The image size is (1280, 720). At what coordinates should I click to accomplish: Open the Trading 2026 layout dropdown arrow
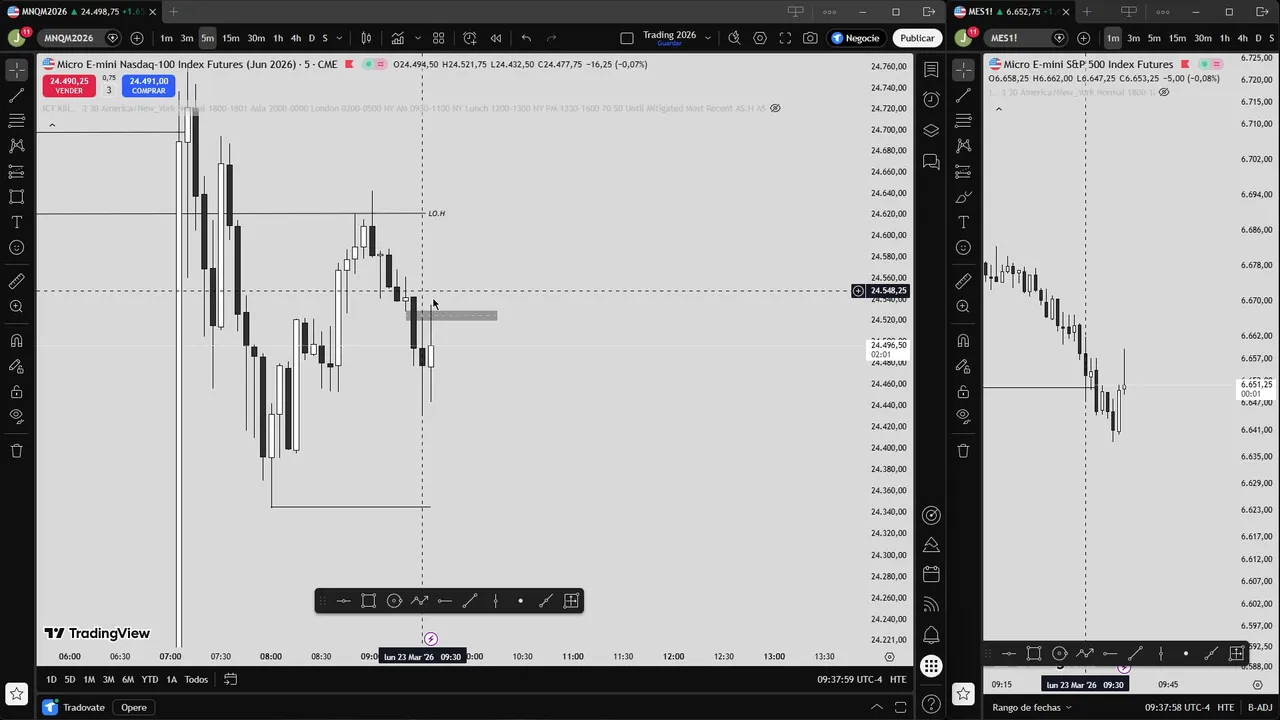click(707, 38)
